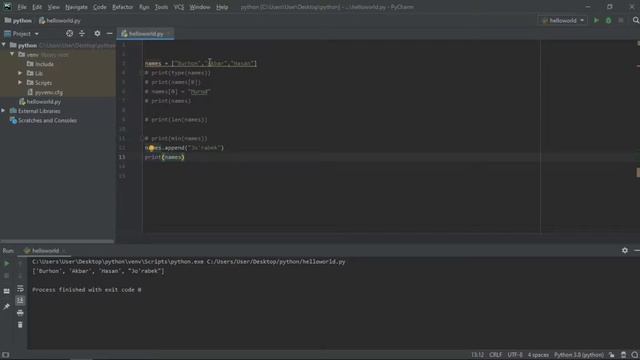
Task: Expand the Lib folder
Action: [x=20, y=73]
